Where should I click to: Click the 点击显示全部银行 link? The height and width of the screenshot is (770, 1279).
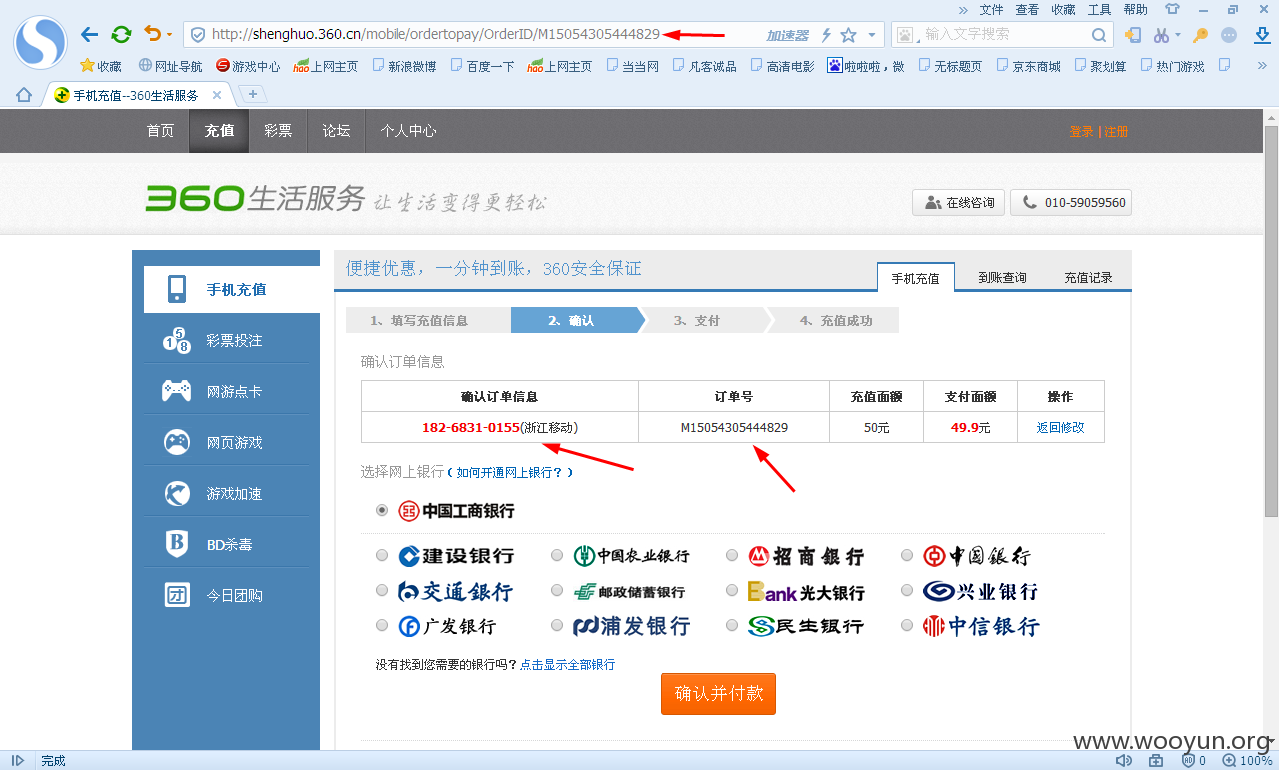pyautogui.click(x=567, y=664)
